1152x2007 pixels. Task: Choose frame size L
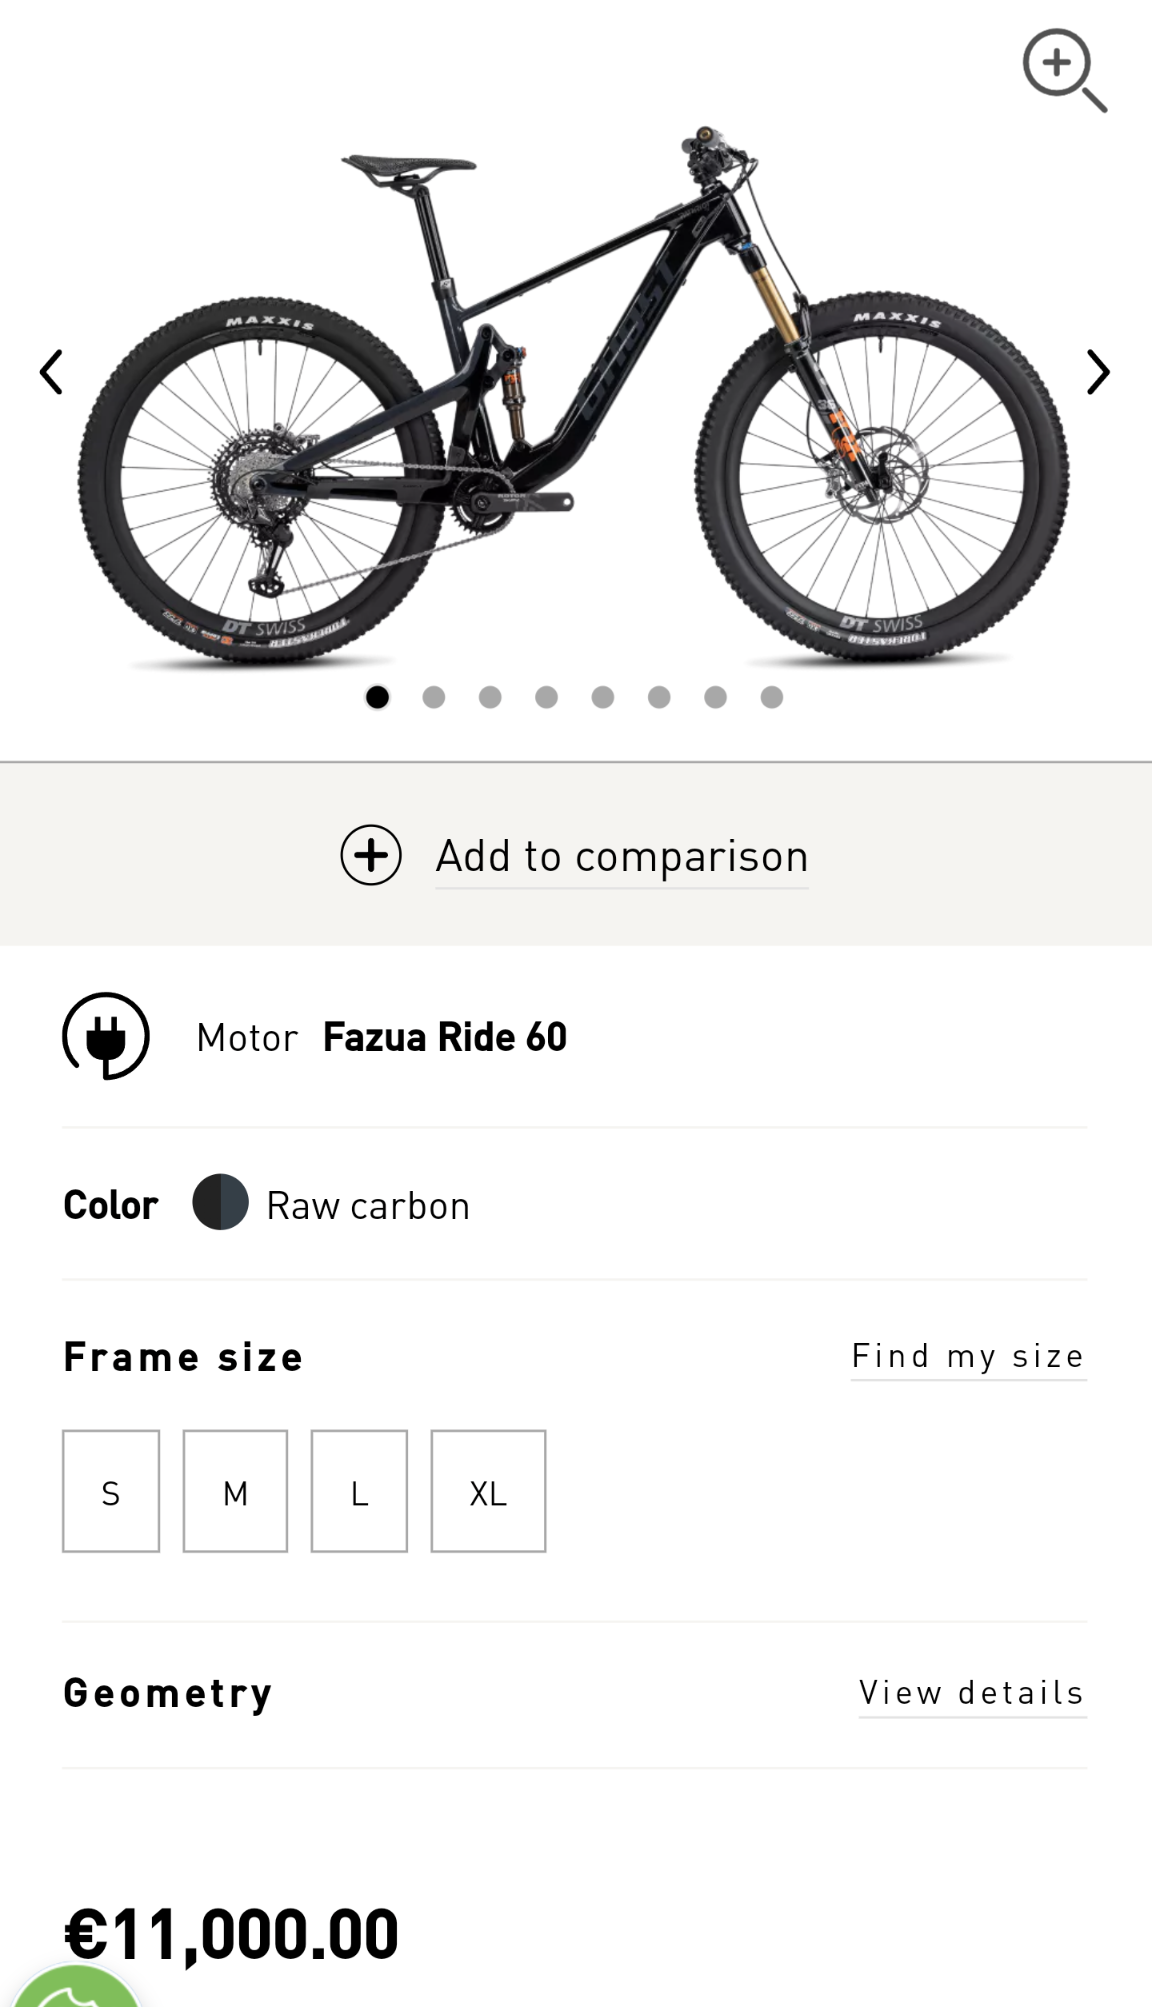point(359,1491)
